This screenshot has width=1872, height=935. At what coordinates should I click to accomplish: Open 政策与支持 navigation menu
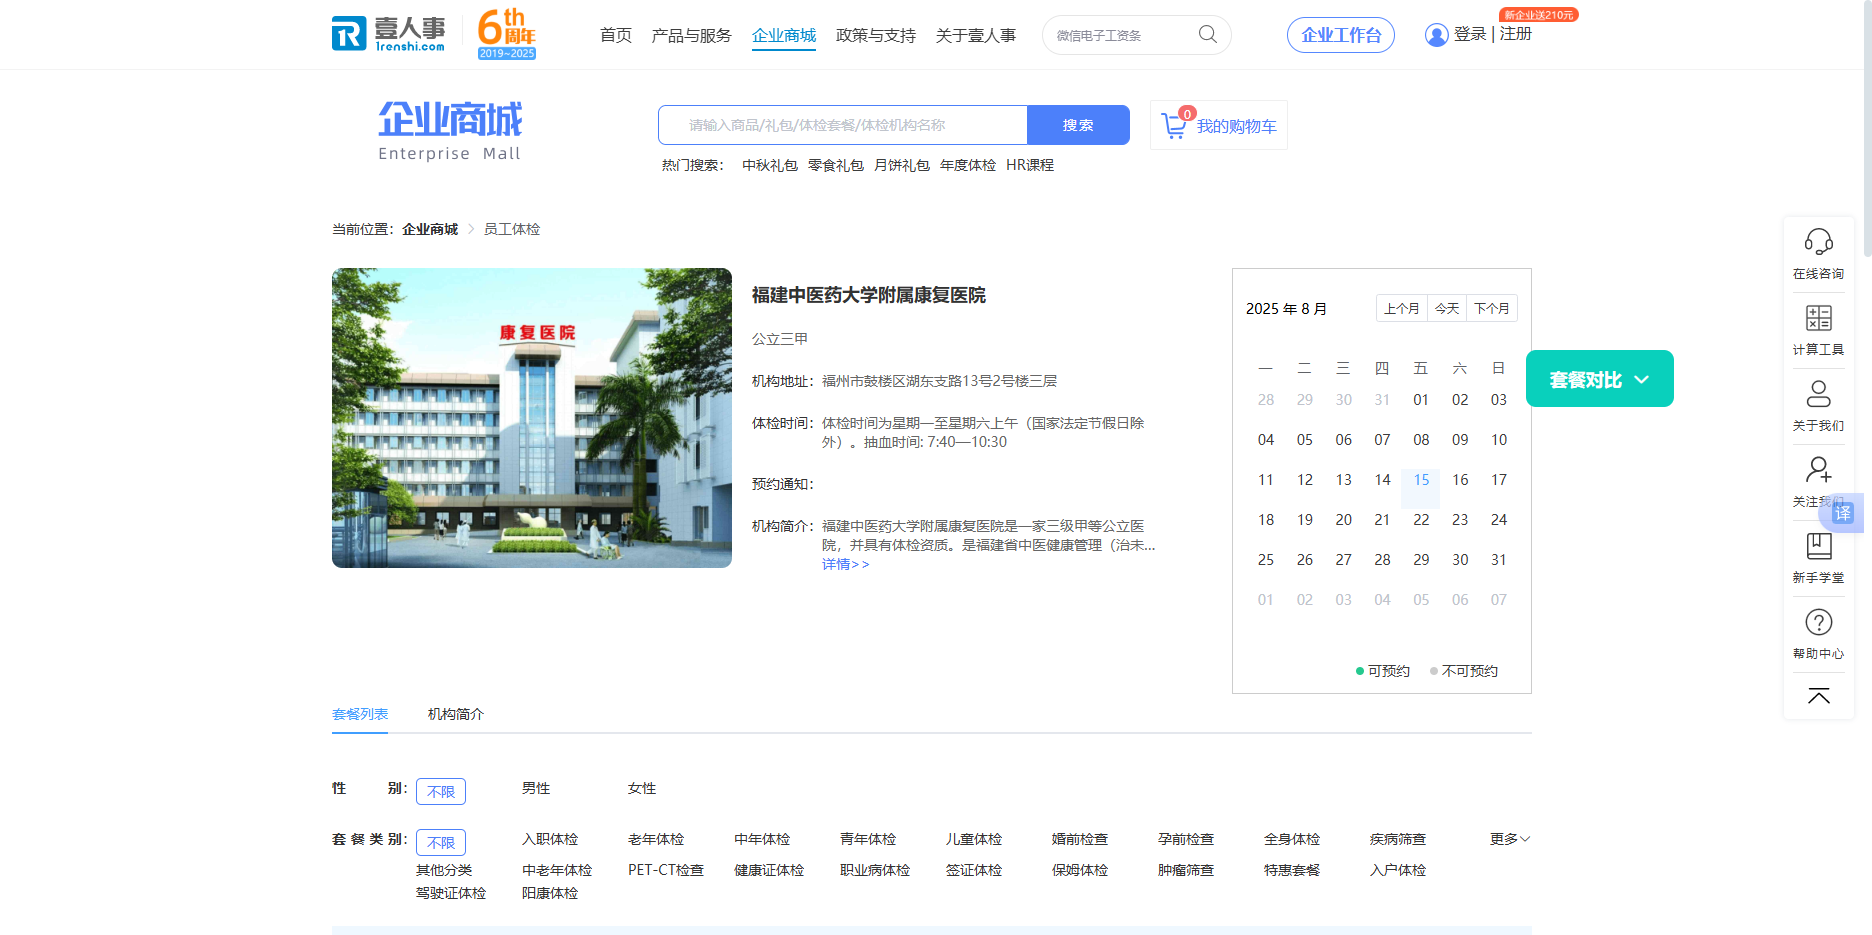(x=876, y=35)
